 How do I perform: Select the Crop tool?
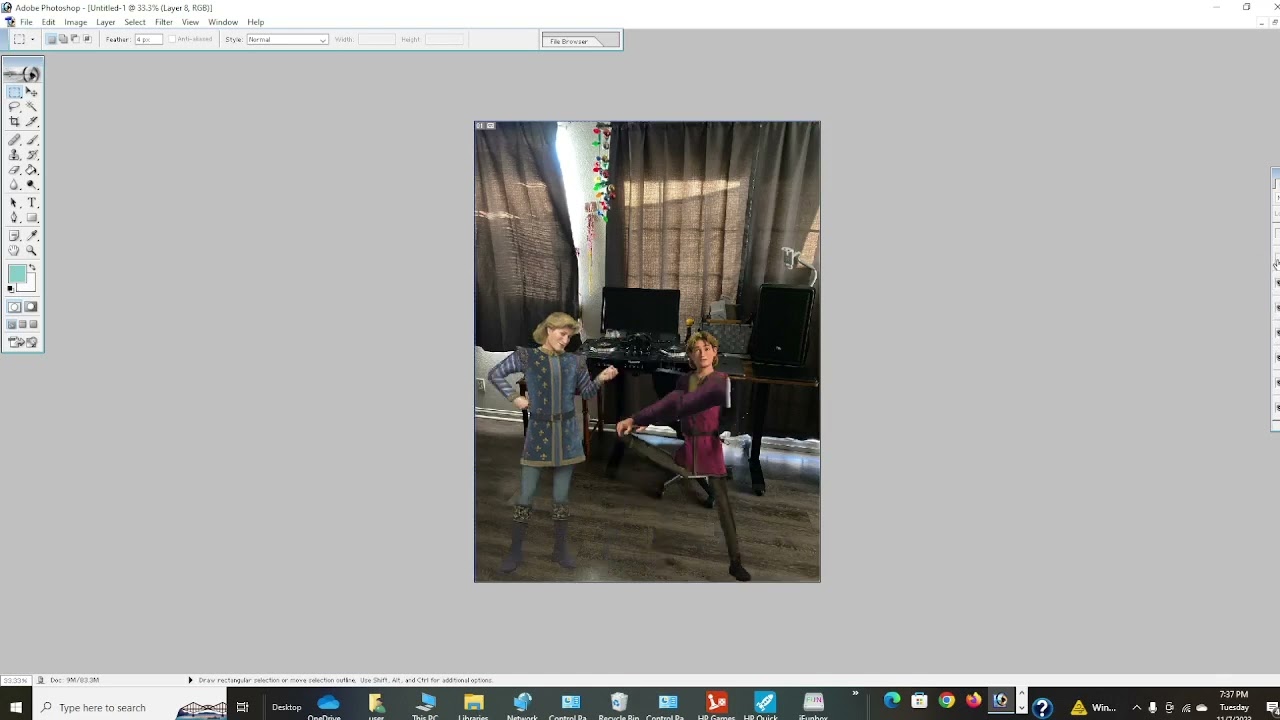[14, 121]
